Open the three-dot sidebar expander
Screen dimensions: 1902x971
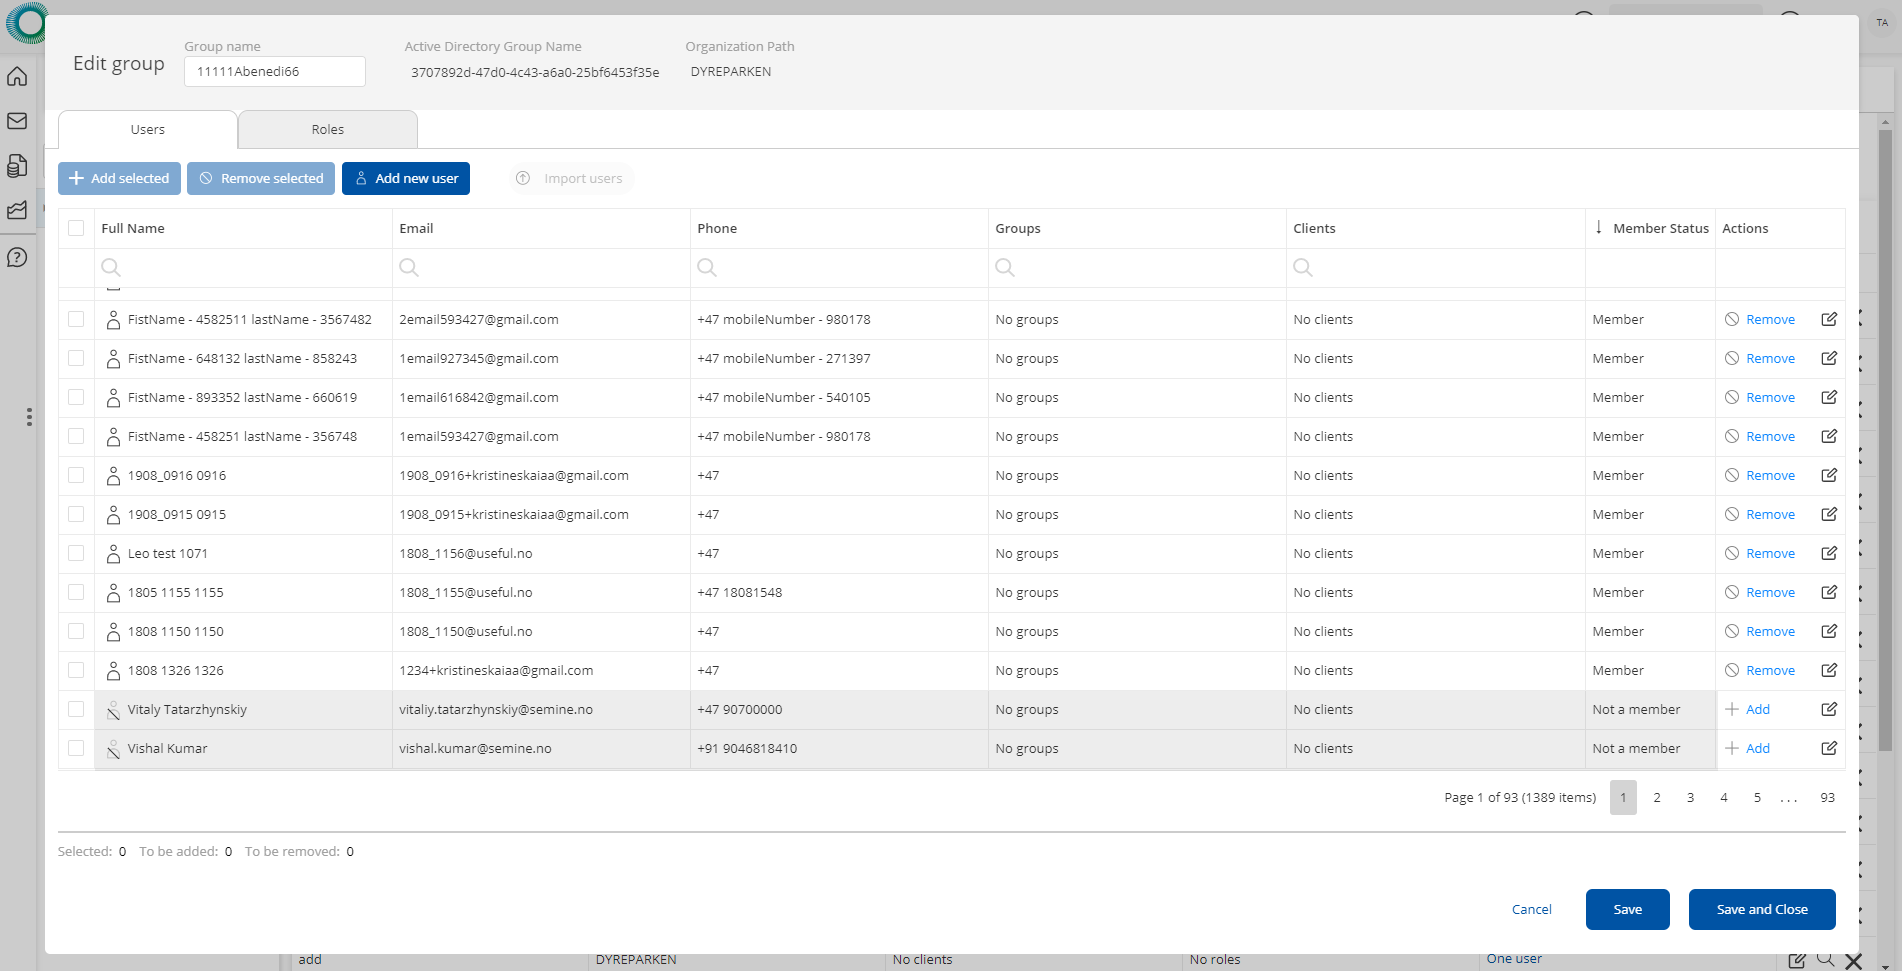point(29,417)
